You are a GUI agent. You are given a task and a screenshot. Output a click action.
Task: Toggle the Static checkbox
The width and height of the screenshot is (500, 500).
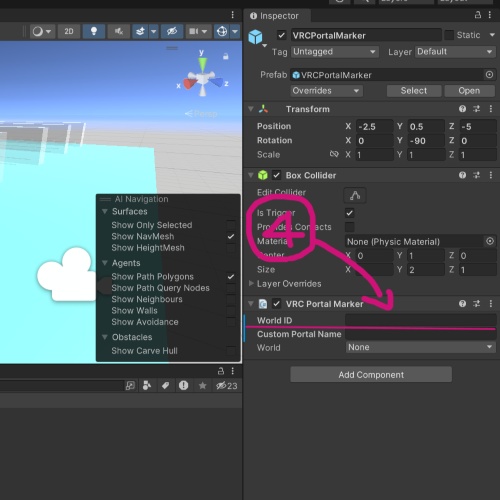[449, 35]
